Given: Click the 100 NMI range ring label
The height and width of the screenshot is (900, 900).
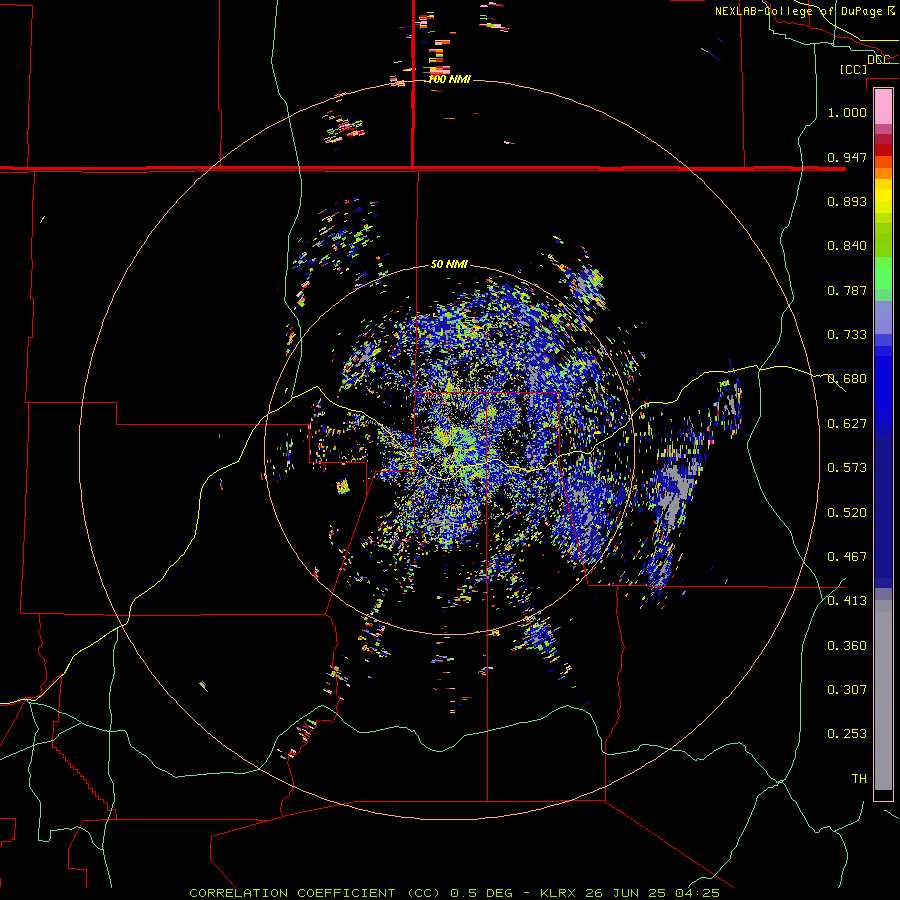Looking at the screenshot, I should (449, 79).
